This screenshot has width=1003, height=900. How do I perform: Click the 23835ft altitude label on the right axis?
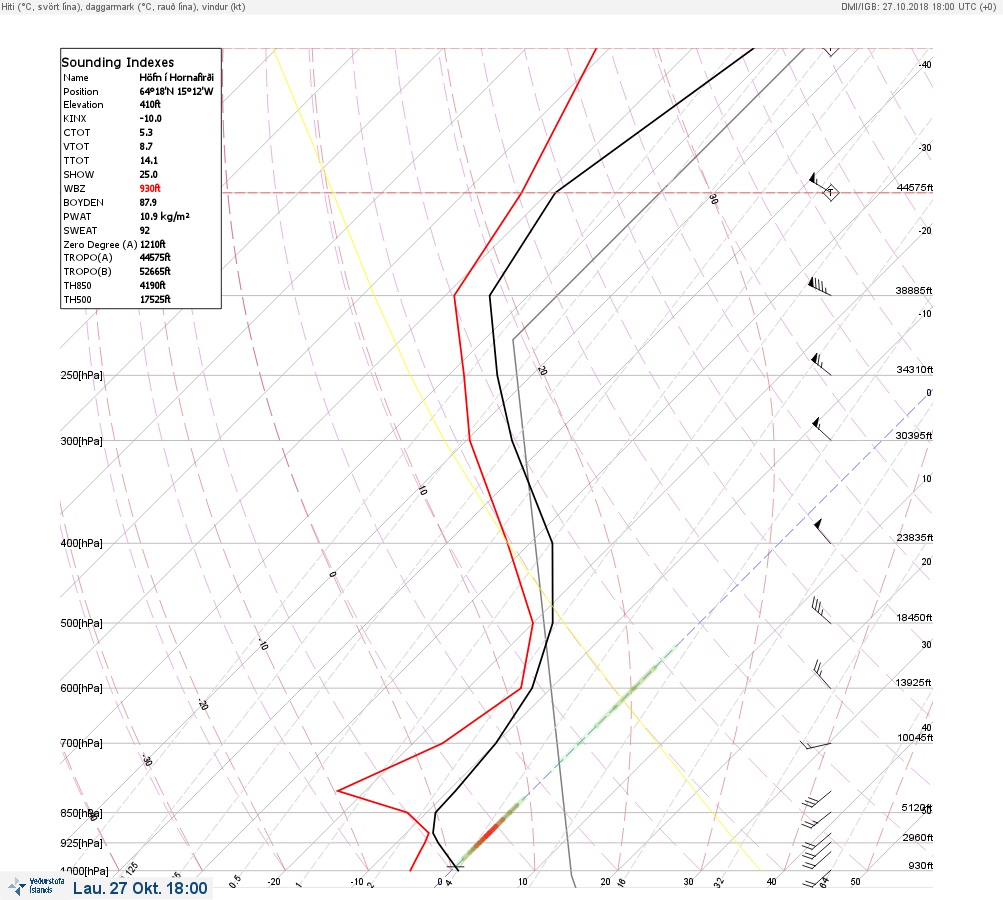915,537
